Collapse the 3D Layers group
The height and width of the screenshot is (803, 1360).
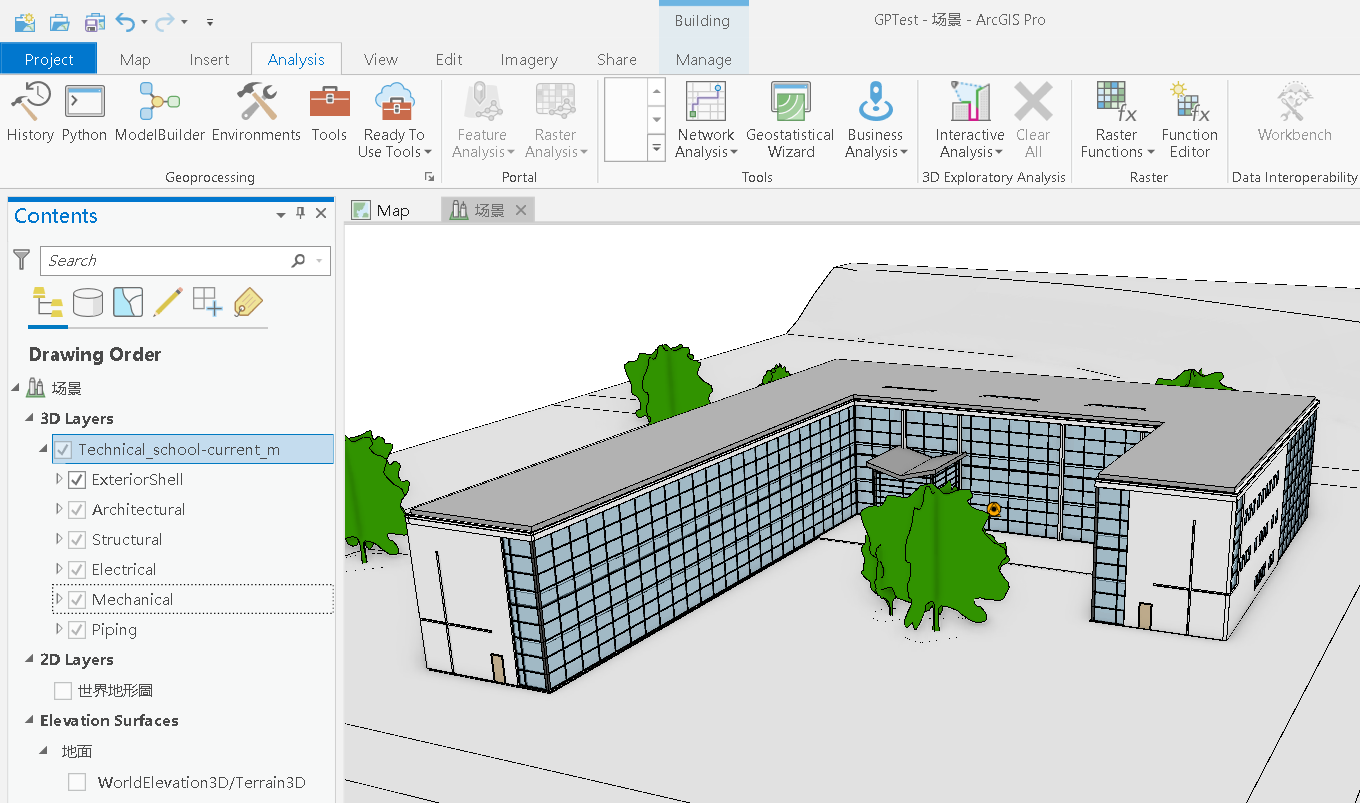click(28, 418)
